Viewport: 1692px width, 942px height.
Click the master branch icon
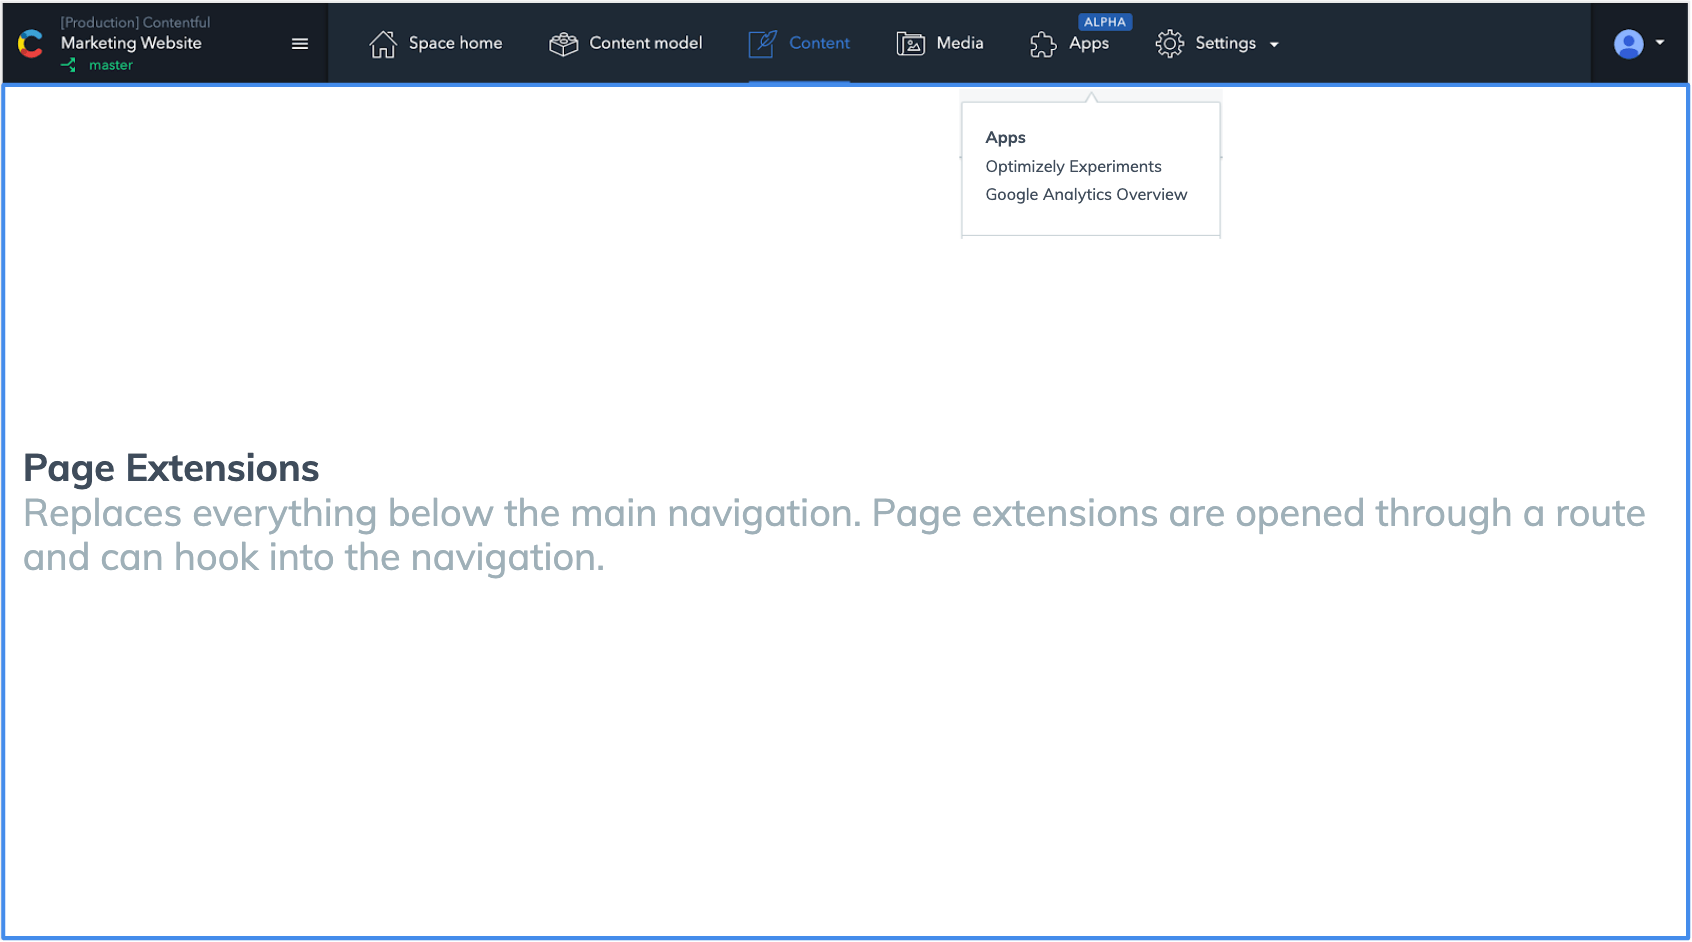(x=68, y=64)
